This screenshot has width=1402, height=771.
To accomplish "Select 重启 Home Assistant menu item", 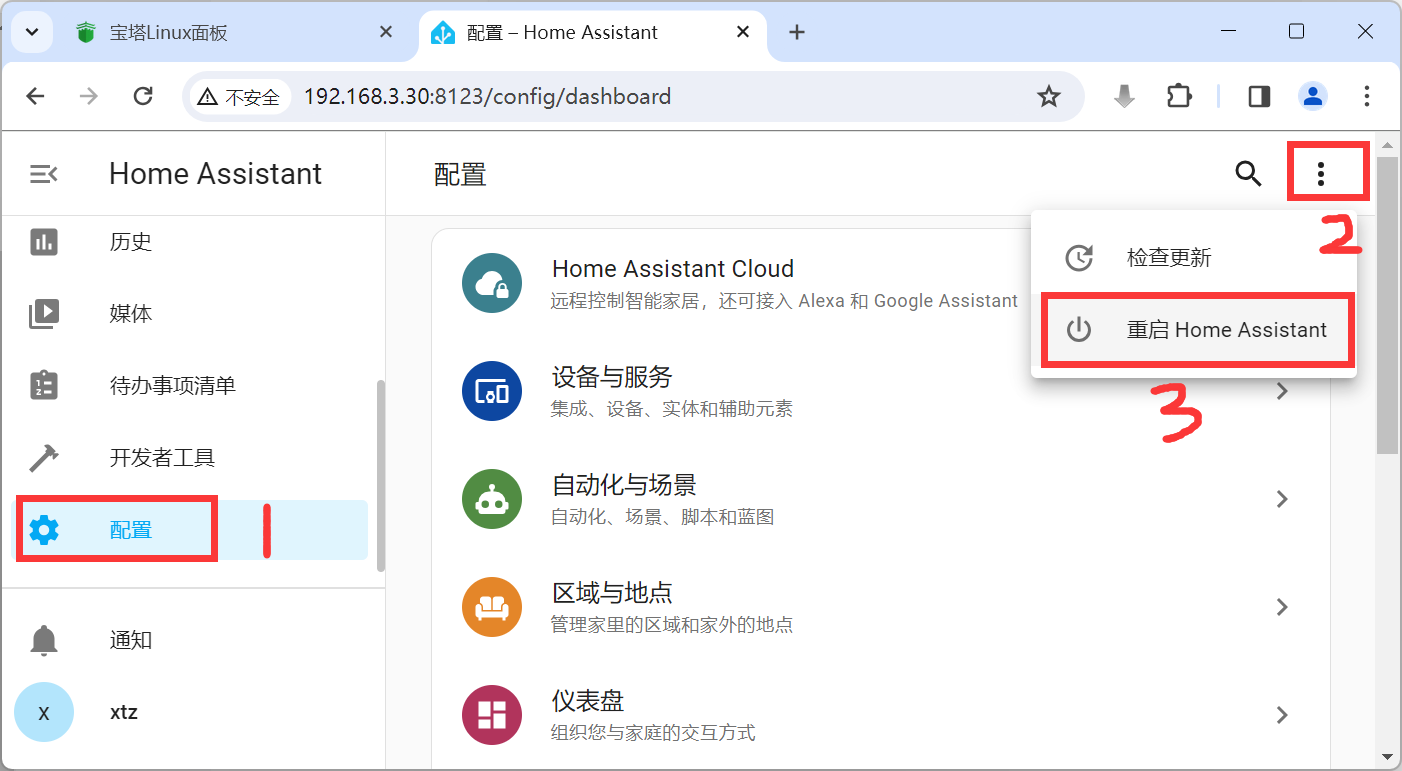I will [x=1194, y=330].
